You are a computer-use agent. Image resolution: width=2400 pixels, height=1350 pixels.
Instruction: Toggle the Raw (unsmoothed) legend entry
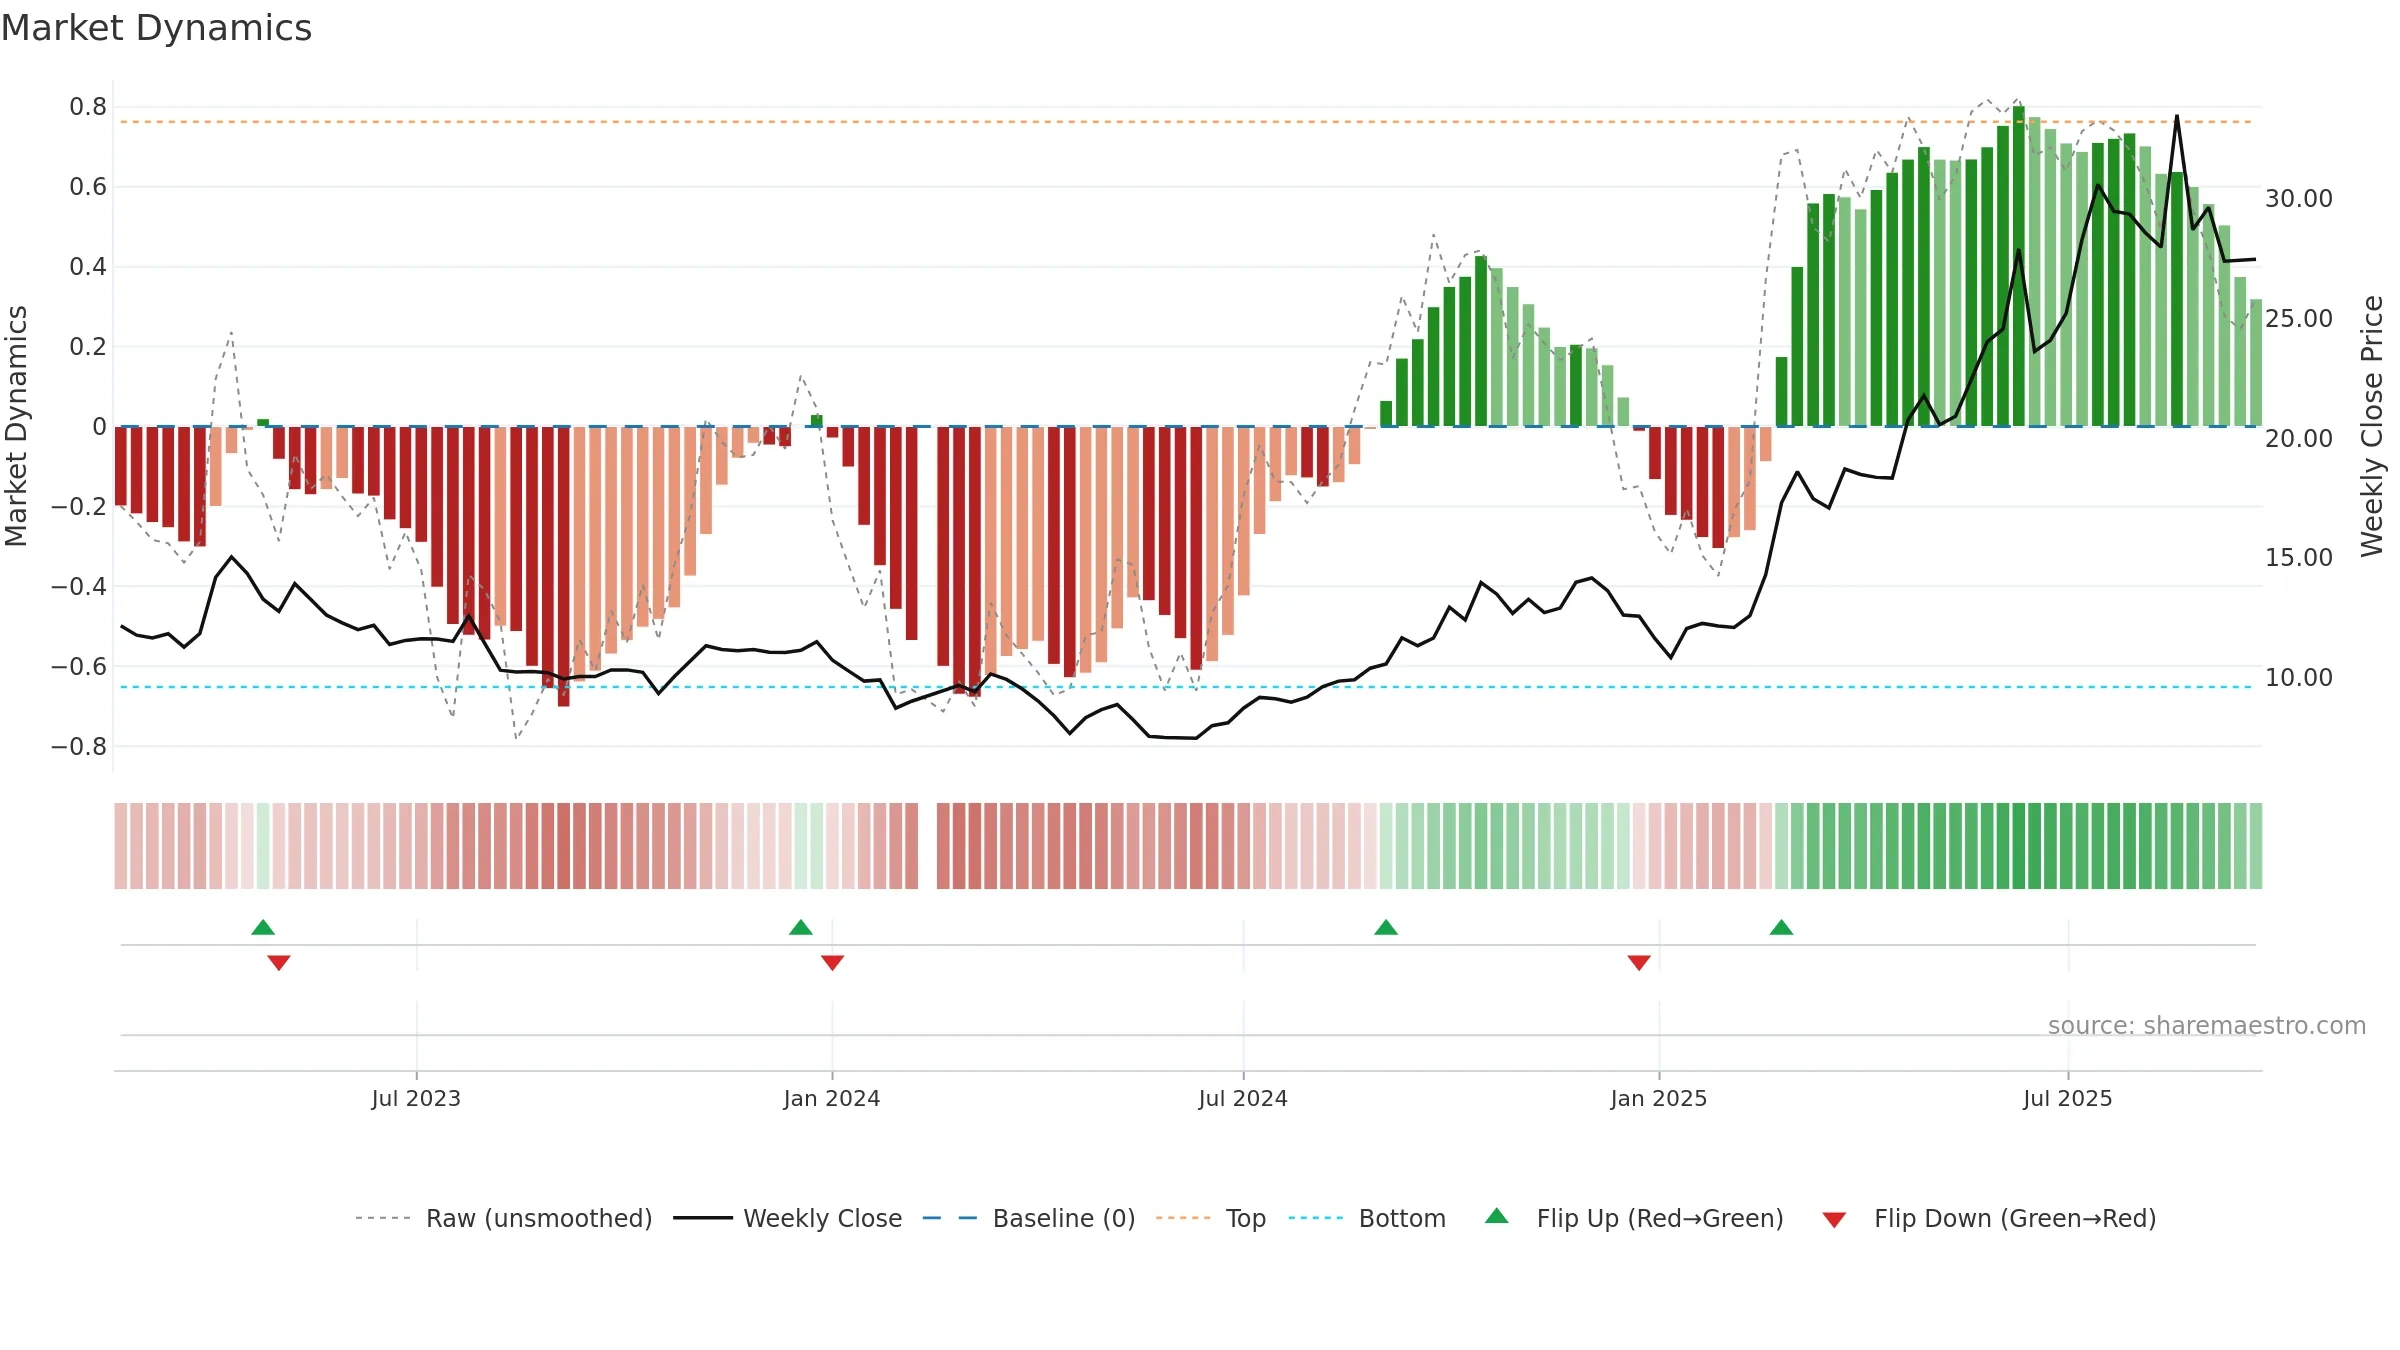point(504,1218)
